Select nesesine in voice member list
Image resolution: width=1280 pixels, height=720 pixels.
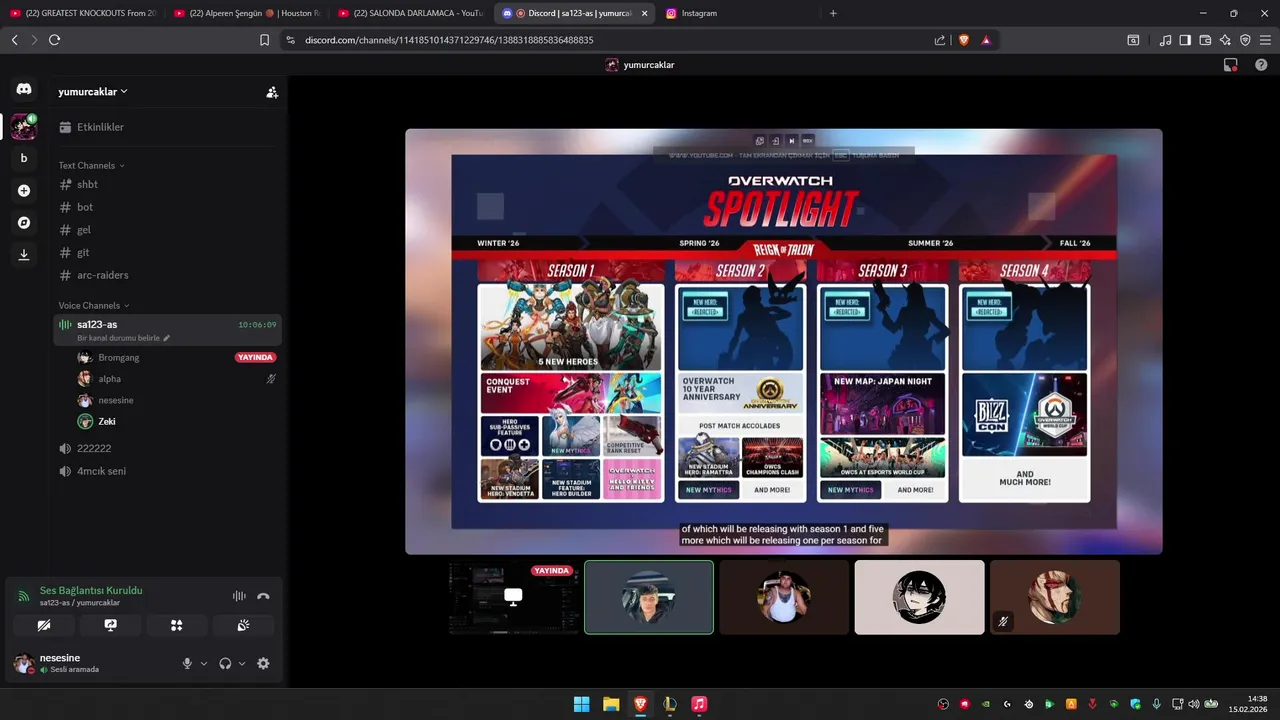coord(176,400)
